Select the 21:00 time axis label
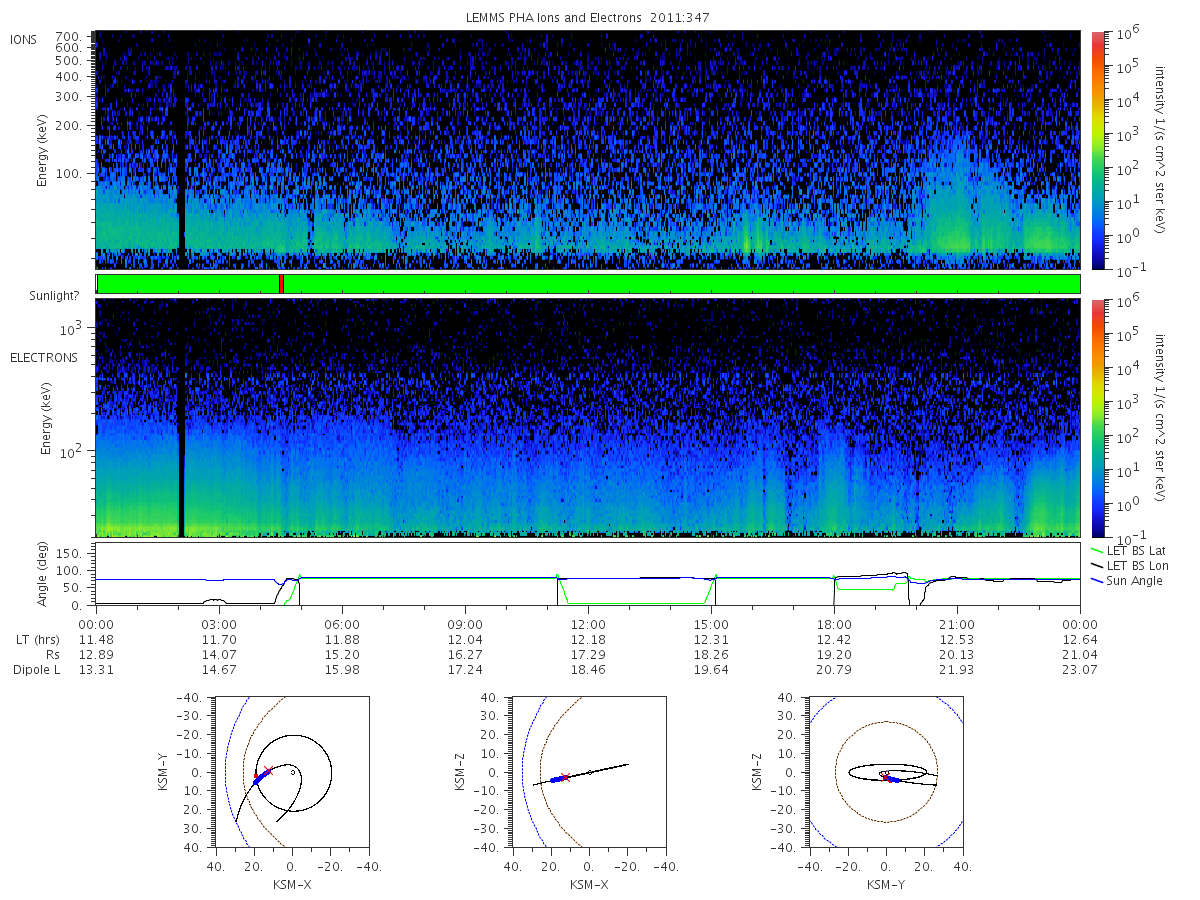Screen dimensions: 1200x900 click(957, 623)
